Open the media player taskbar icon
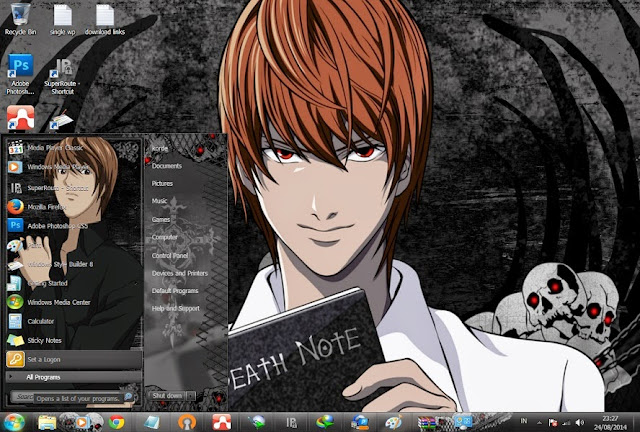 point(82,422)
